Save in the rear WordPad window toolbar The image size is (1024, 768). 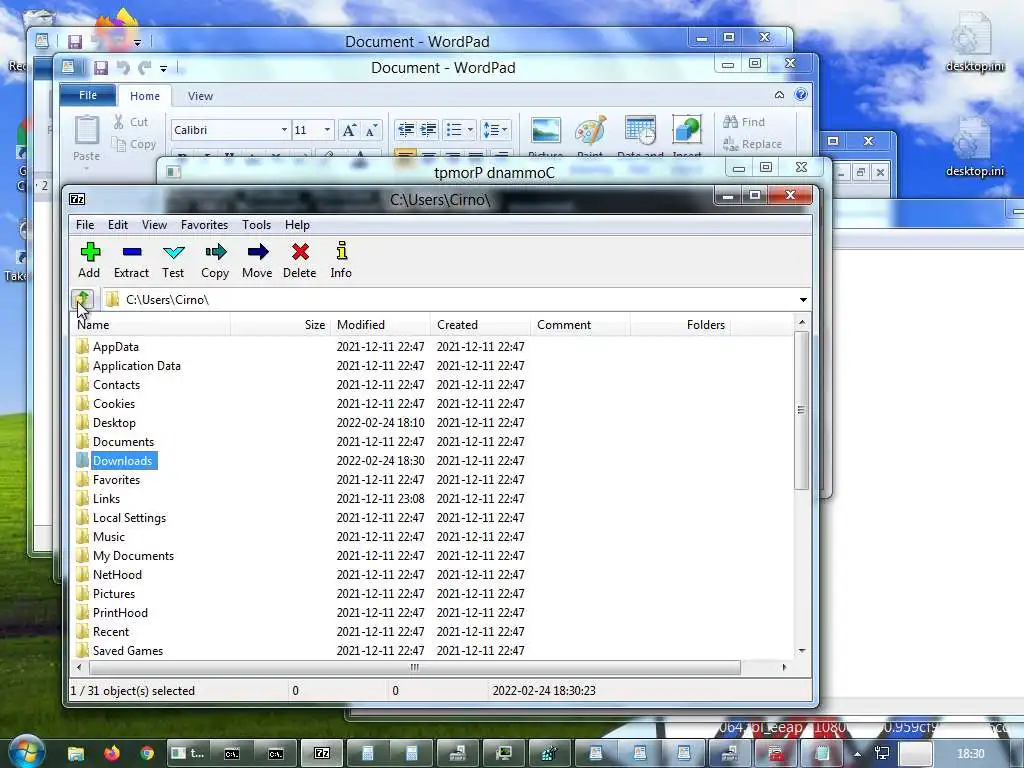tap(75, 42)
